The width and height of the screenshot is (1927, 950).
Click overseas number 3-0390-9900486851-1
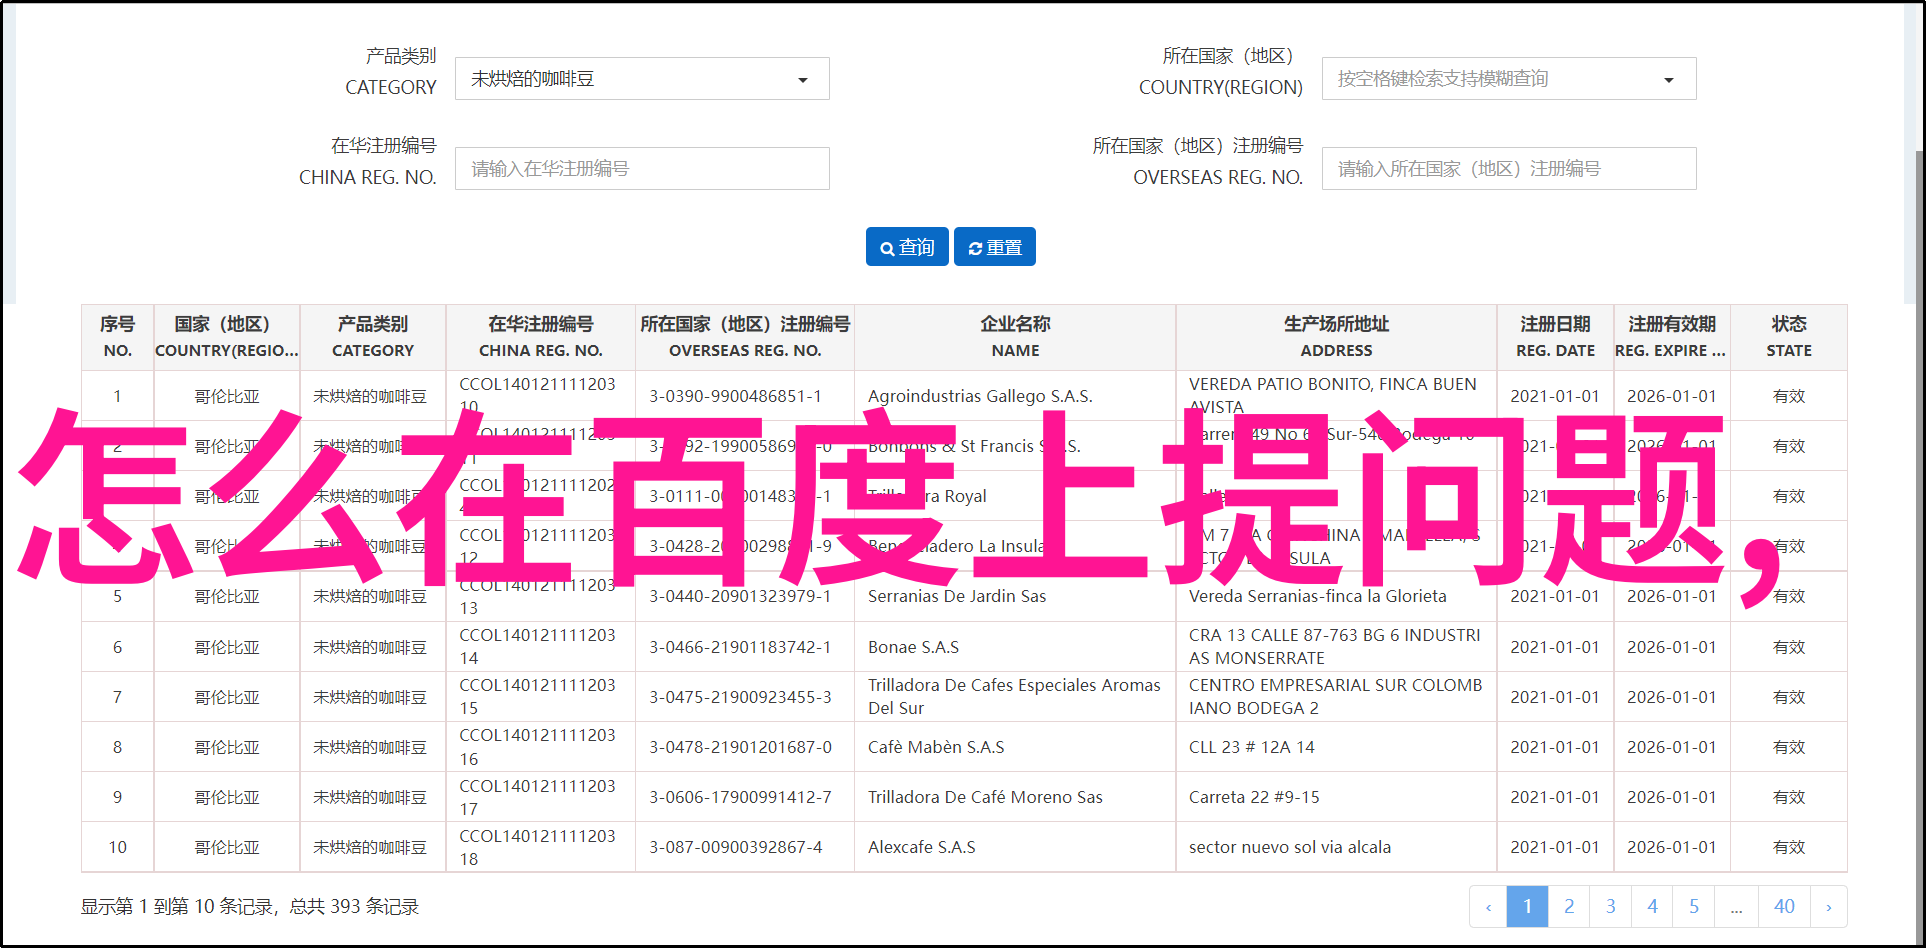735,397
